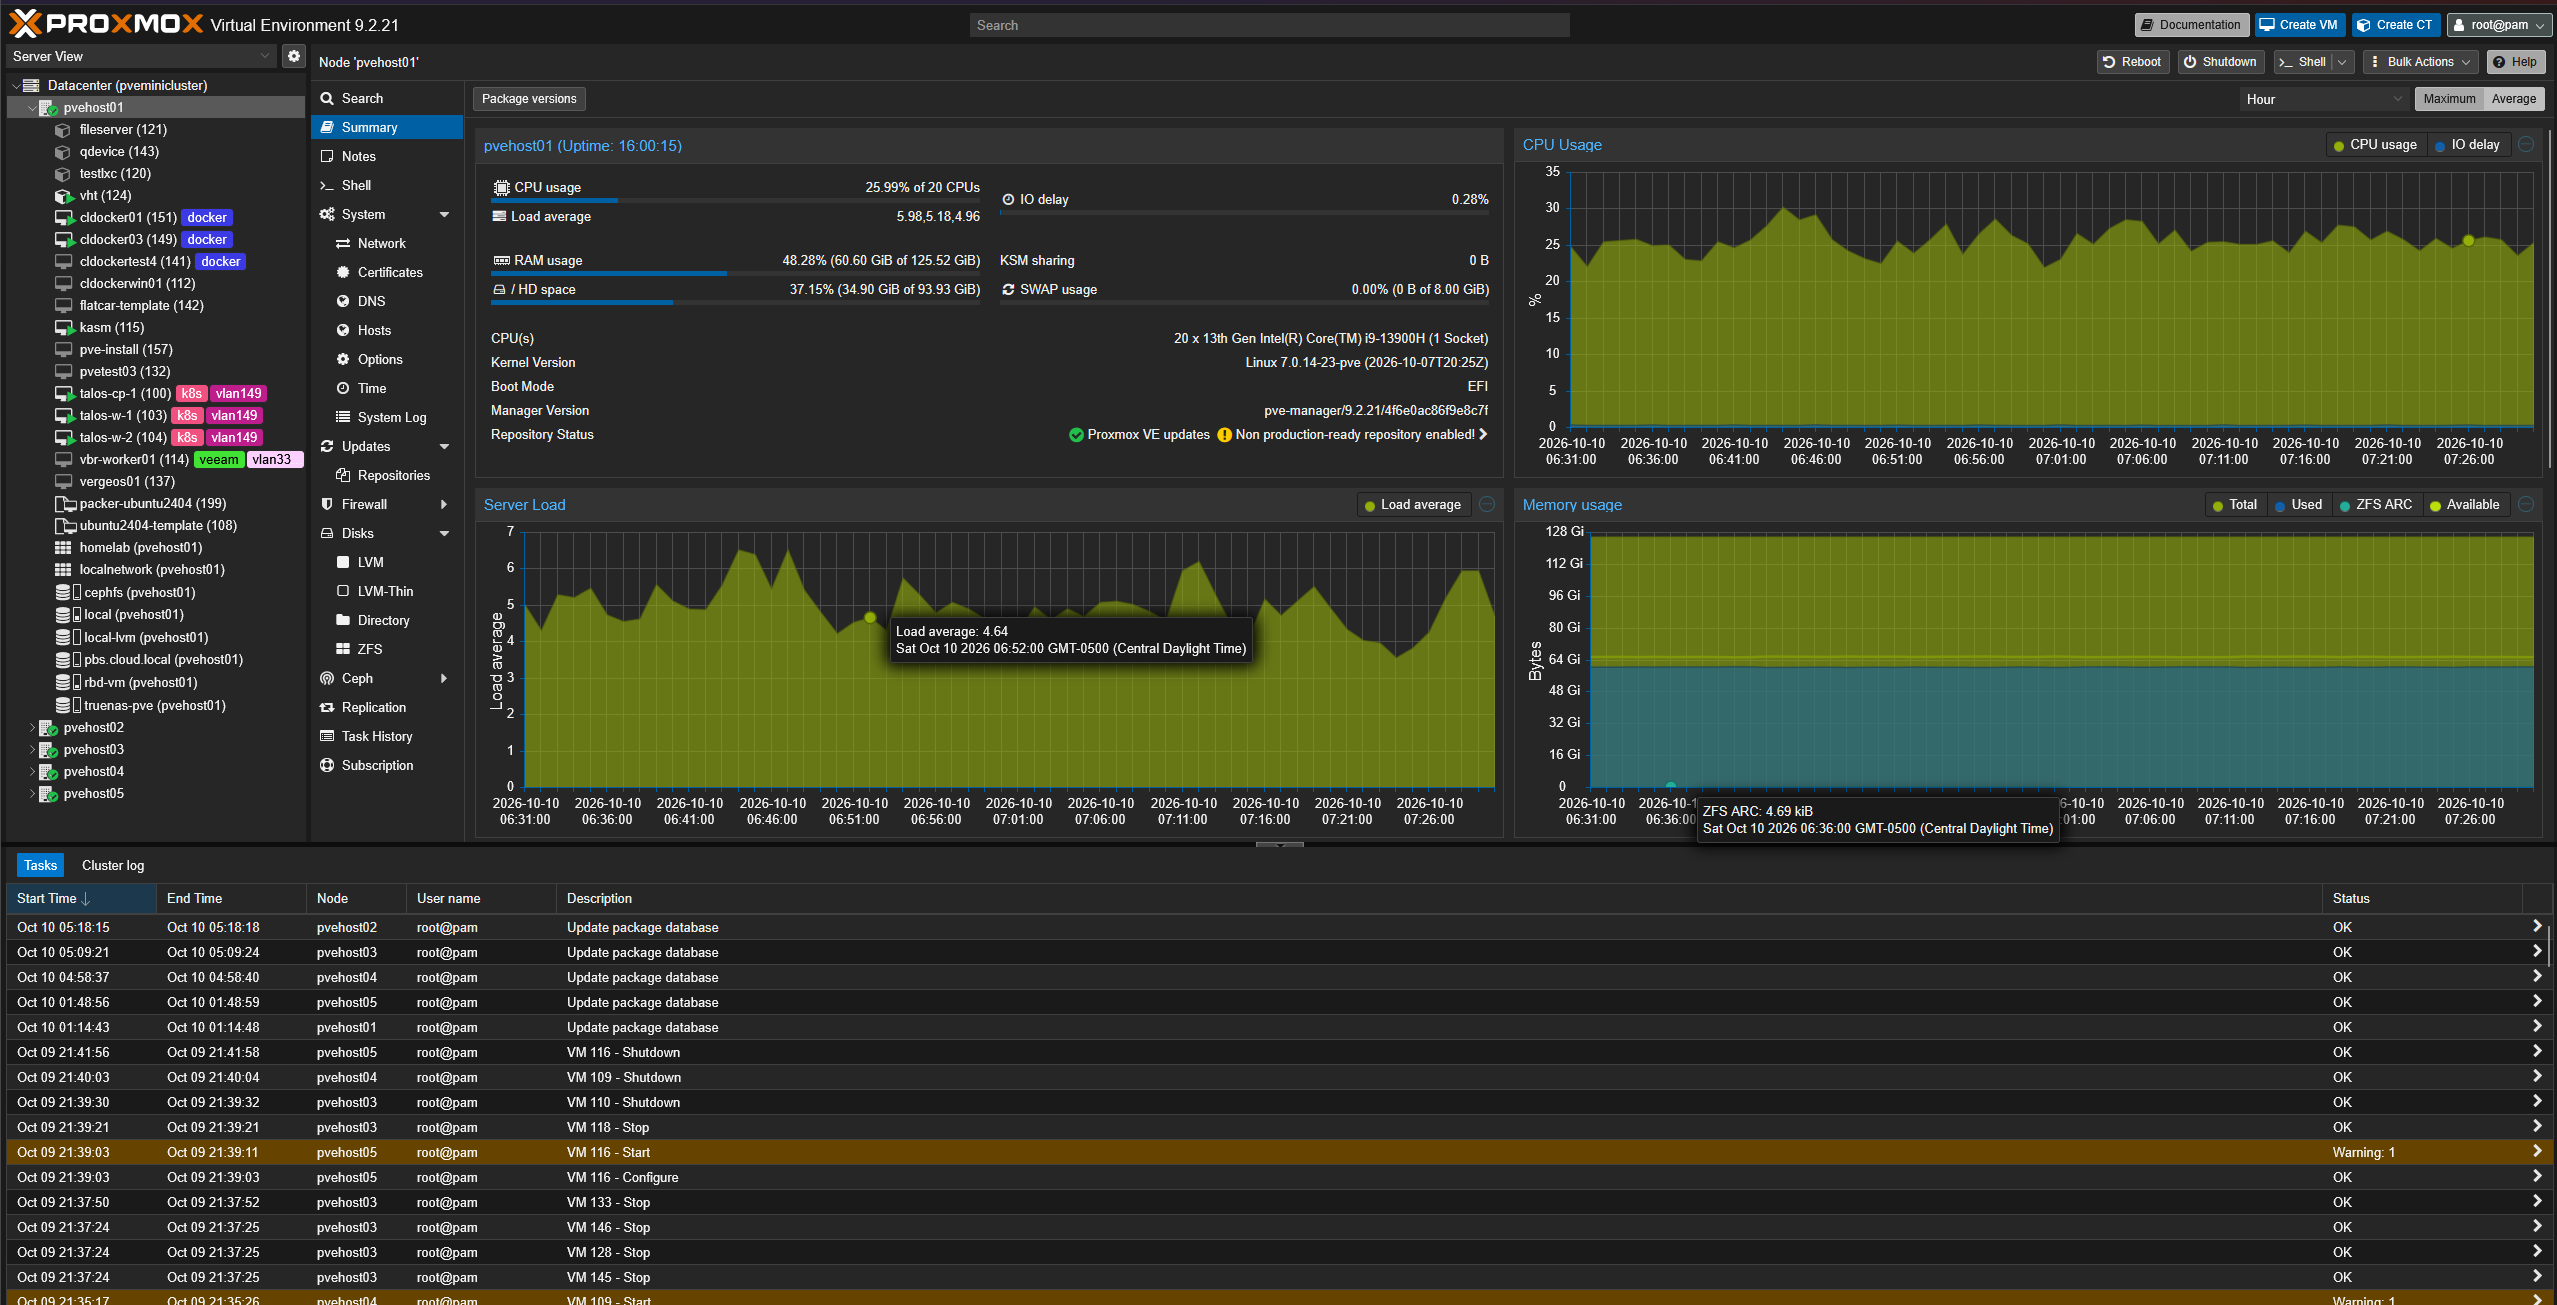Toggle Used series in Memory usage chart
Viewport: 2557px width, 1305px height.
[x=2298, y=505]
